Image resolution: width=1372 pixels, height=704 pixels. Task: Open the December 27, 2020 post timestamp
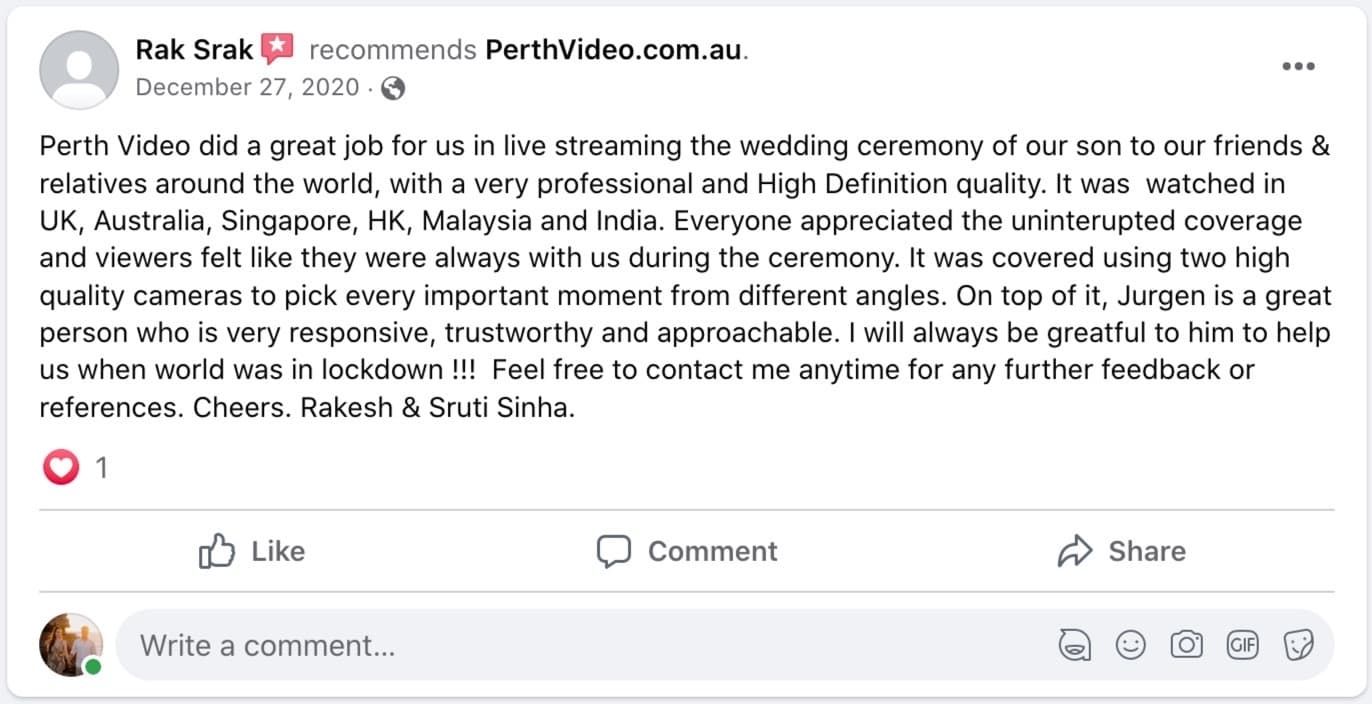tap(247, 87)
